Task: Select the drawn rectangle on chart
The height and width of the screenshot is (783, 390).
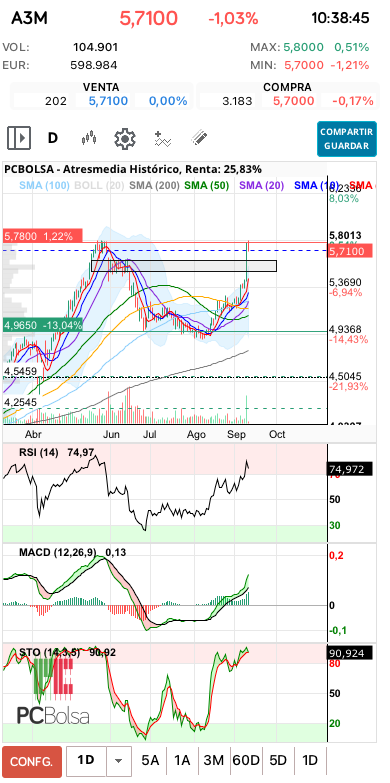Action: click(184, 266)
